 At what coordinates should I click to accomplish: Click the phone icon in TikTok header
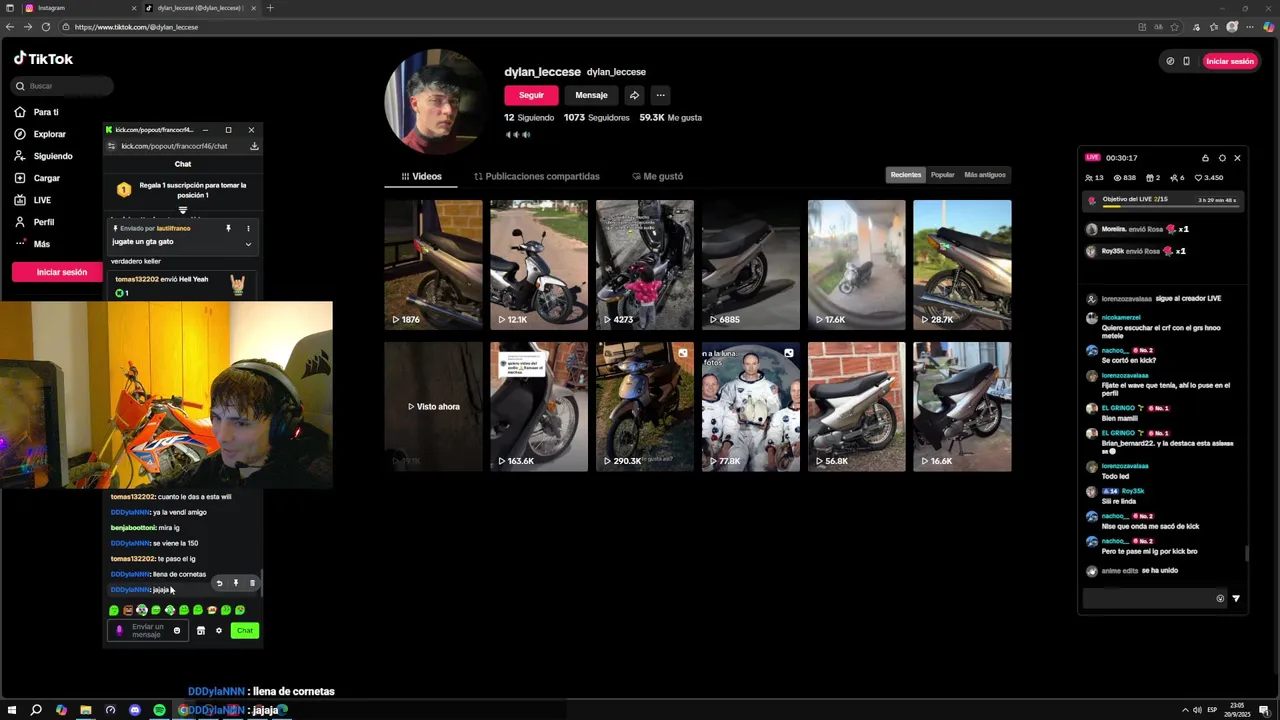(1186, 61)
